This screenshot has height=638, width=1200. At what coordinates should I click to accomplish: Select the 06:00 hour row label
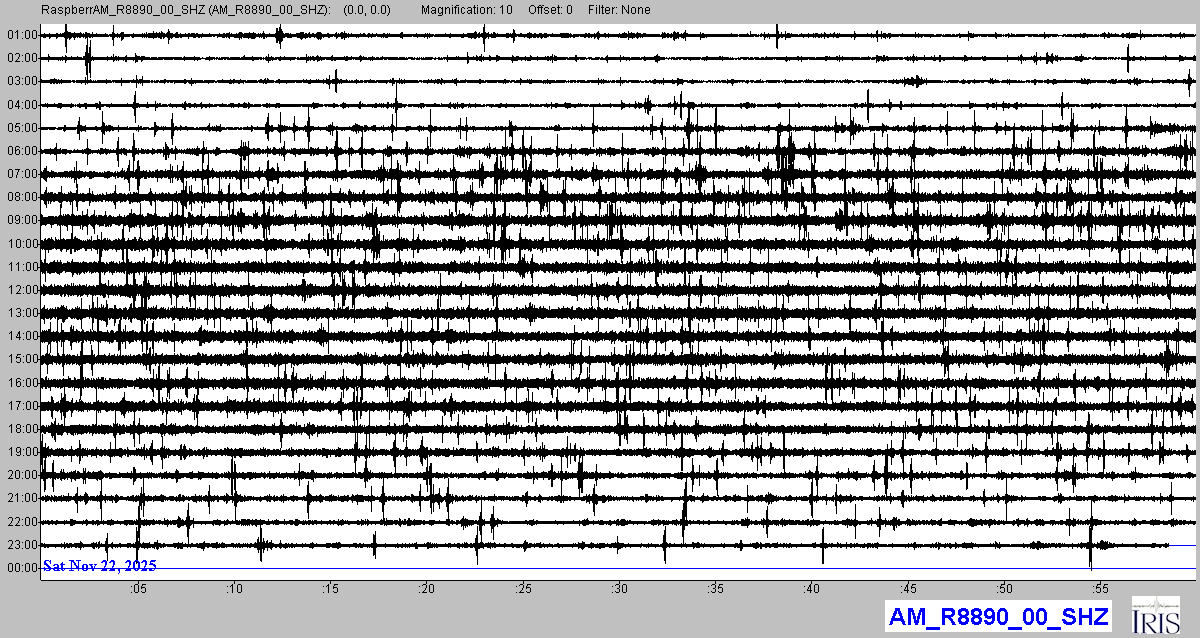22,151
